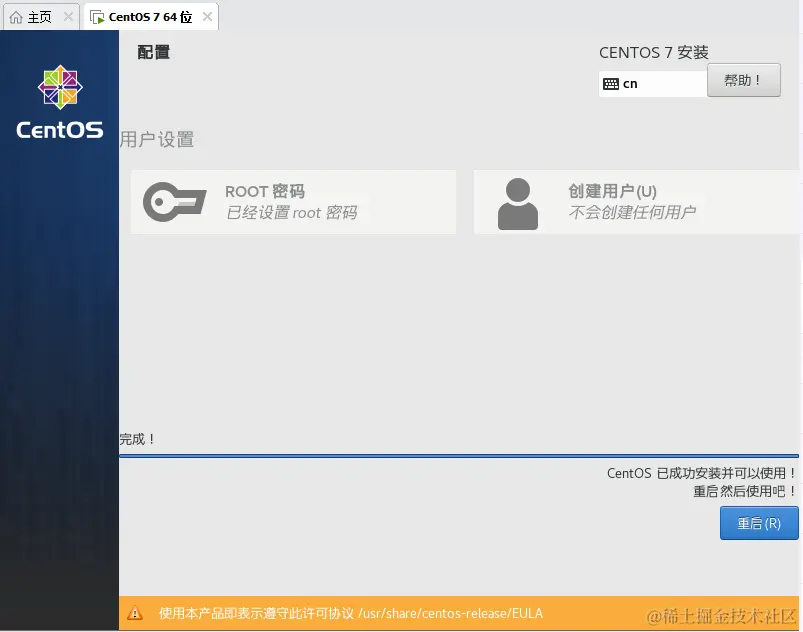Click the 用户设置 section heading
Viewport: 803px width, 632px height.
click(x=157, y=139)
